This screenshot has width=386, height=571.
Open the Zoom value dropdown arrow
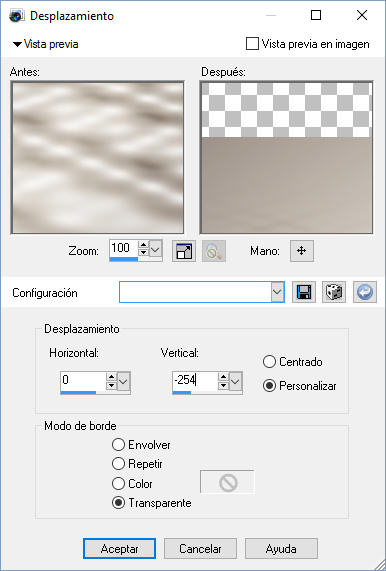(x=155, y=249)
